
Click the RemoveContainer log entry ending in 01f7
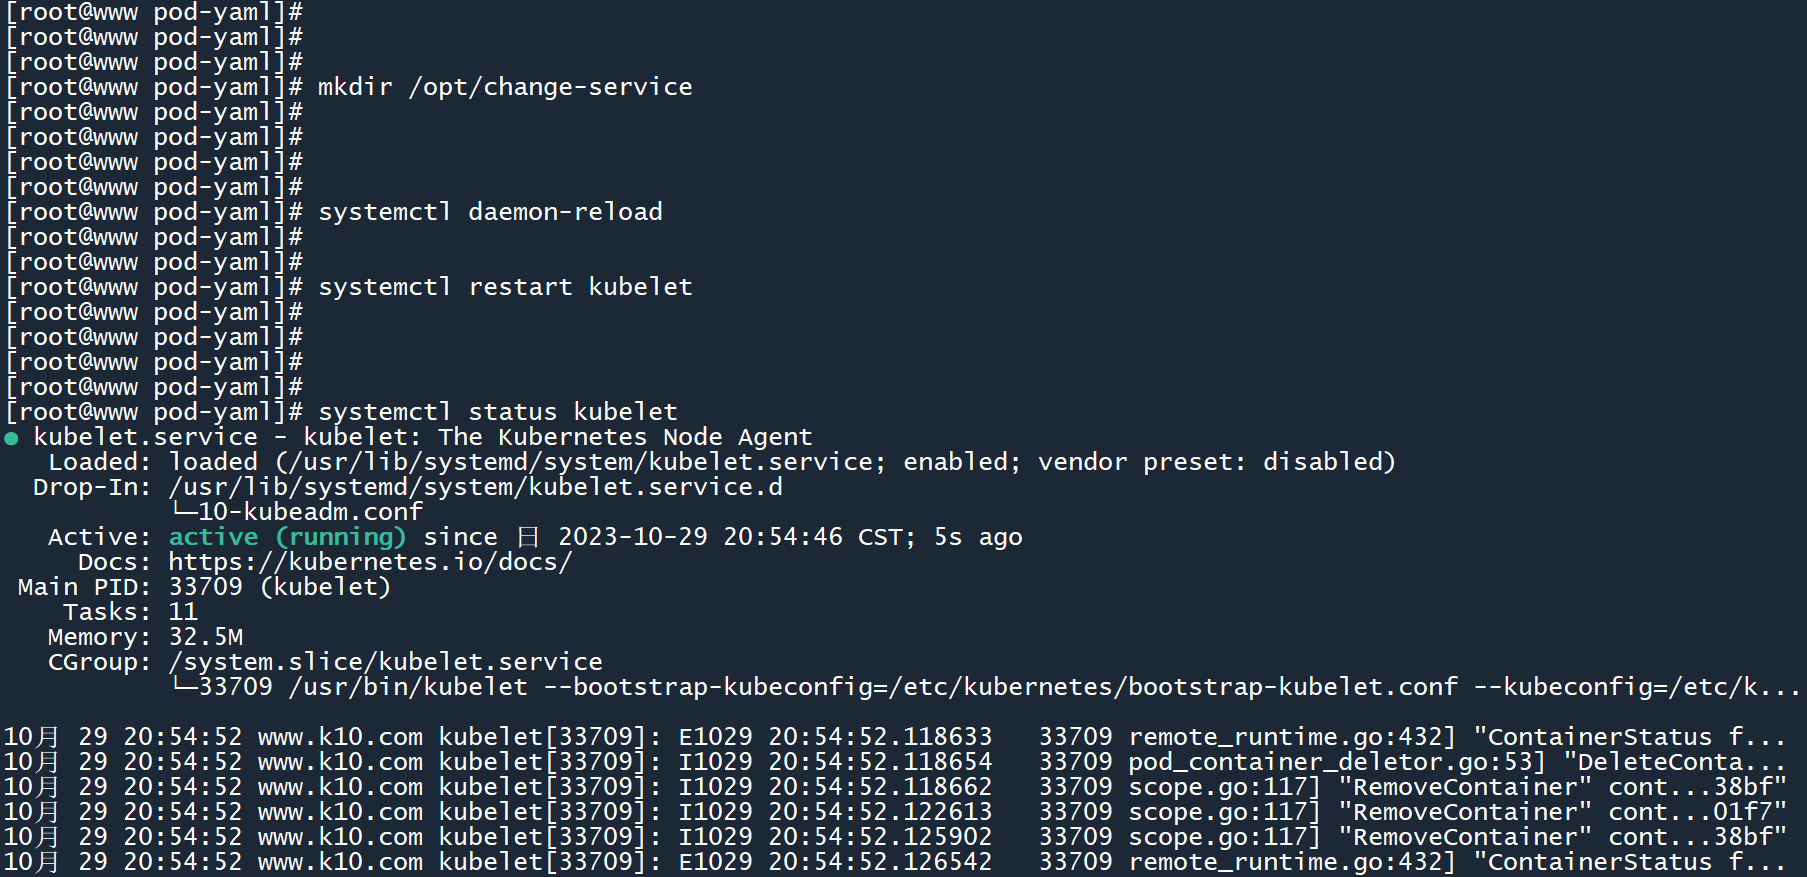pyautogui.click(x=1562, y=812)
